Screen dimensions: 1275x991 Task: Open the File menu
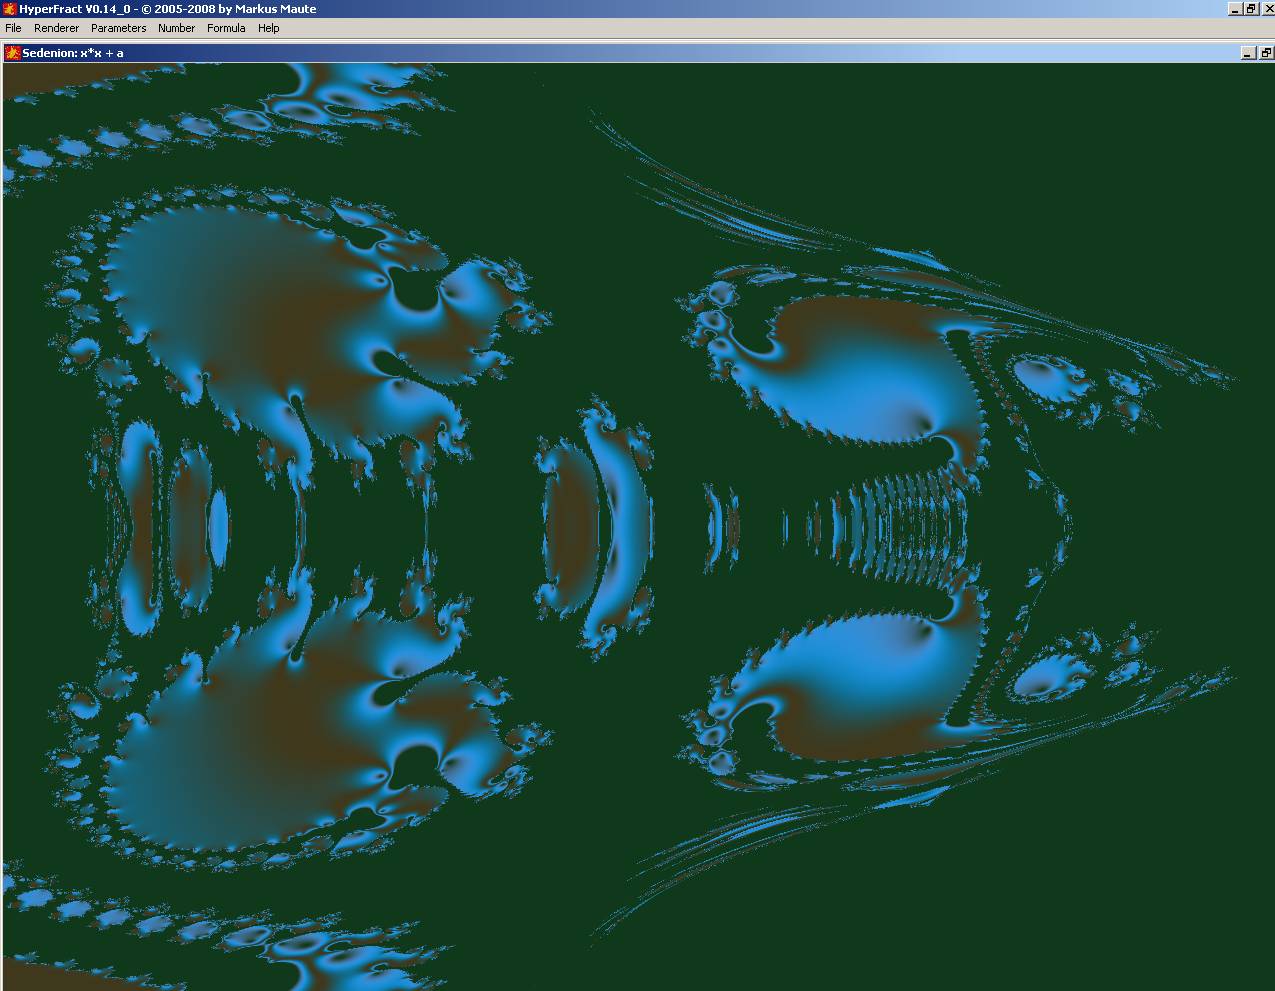click(13, 28)
